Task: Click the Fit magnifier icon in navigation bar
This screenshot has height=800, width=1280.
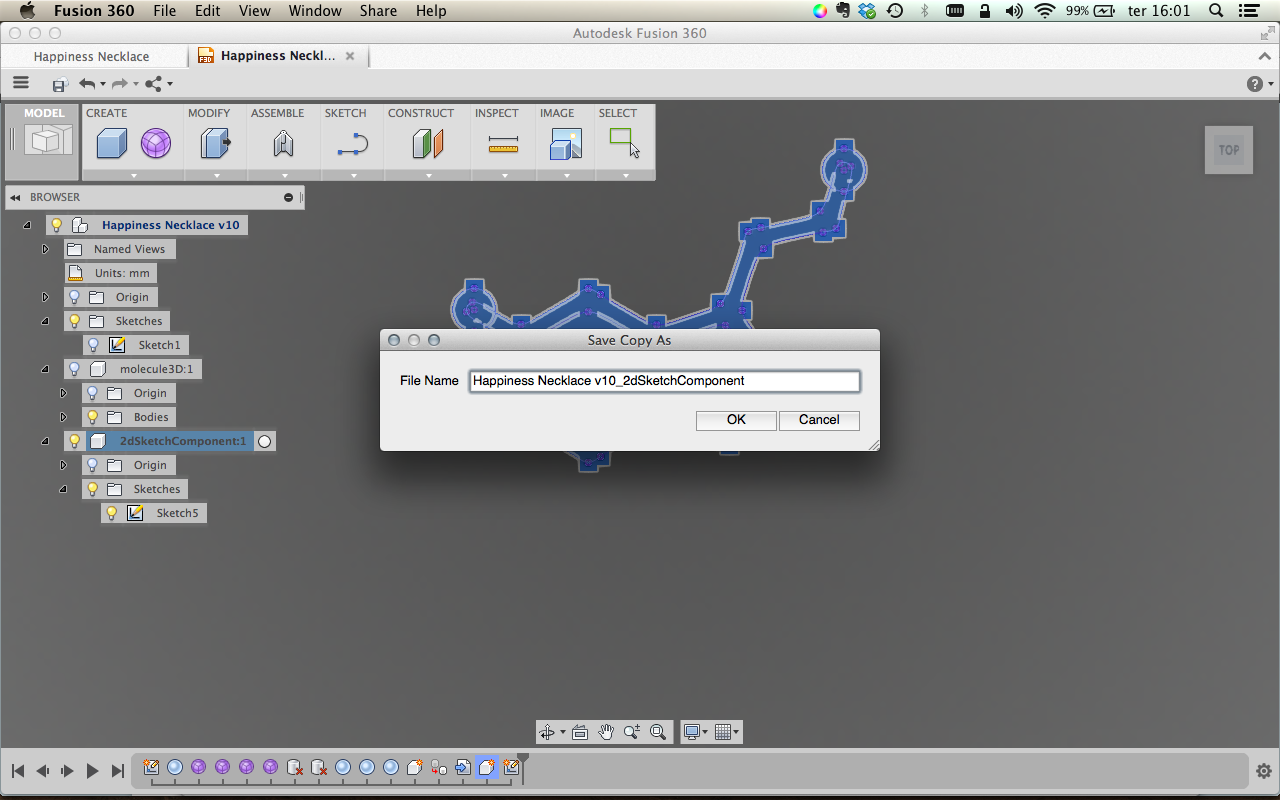Action: click(658, 732)
